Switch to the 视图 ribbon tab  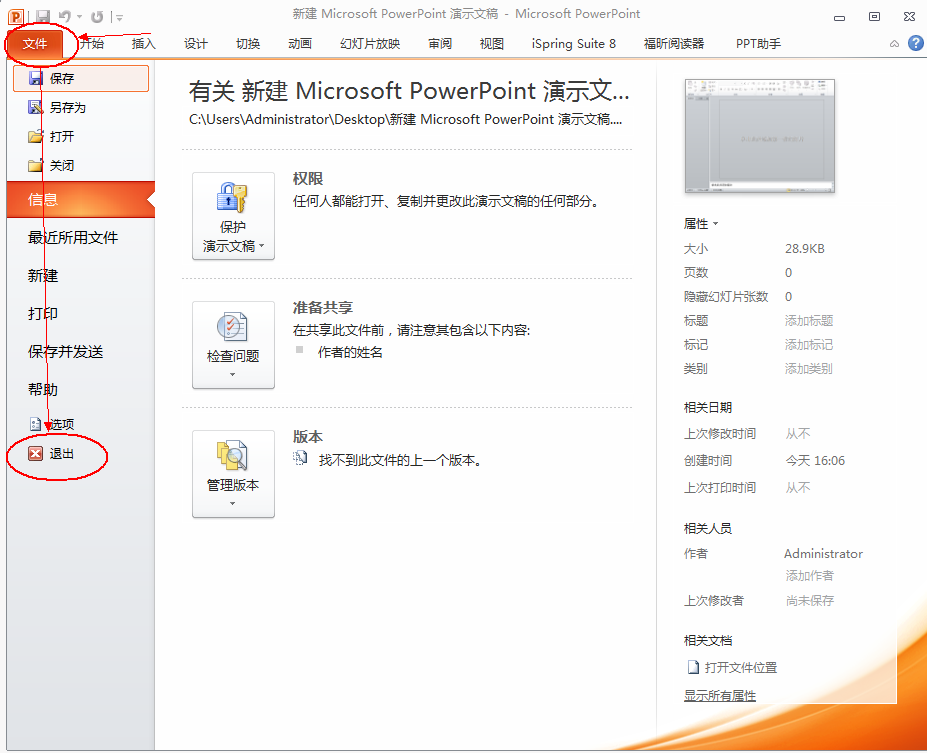tap(491, 44)
